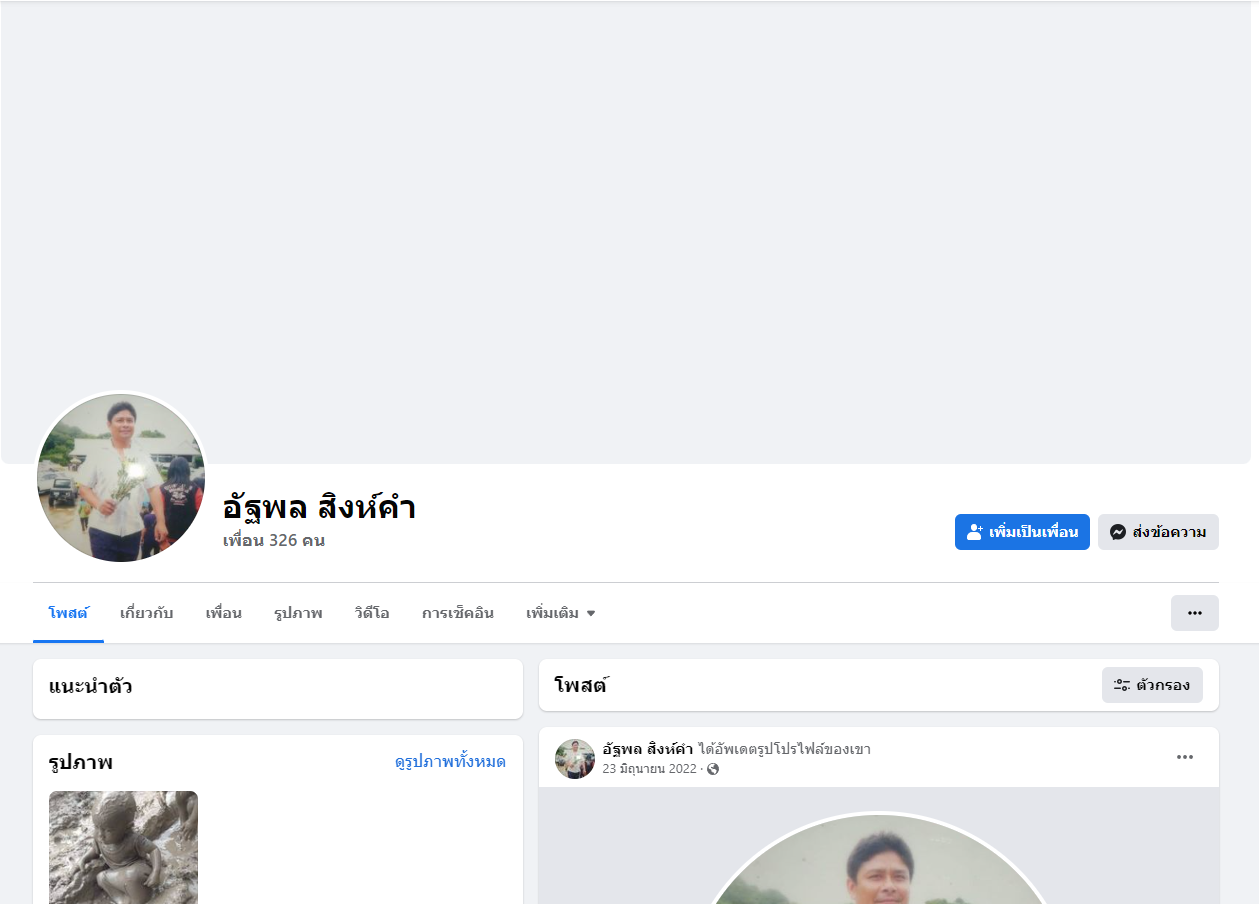Click the เพิ่มเป็นเพื่อน add friend button

1022,532
